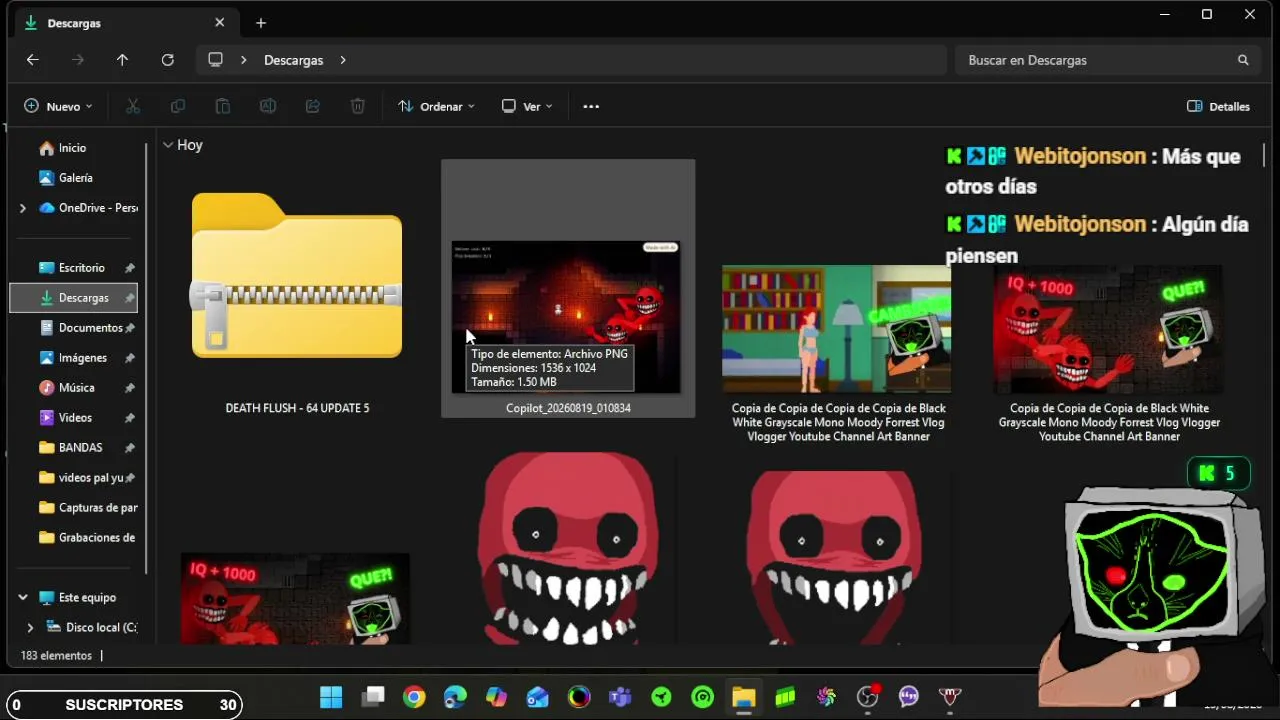Viewport: 1280px width, 720px height.
Task: Go to Escritorio in sidebar
Action: [73, 268]
